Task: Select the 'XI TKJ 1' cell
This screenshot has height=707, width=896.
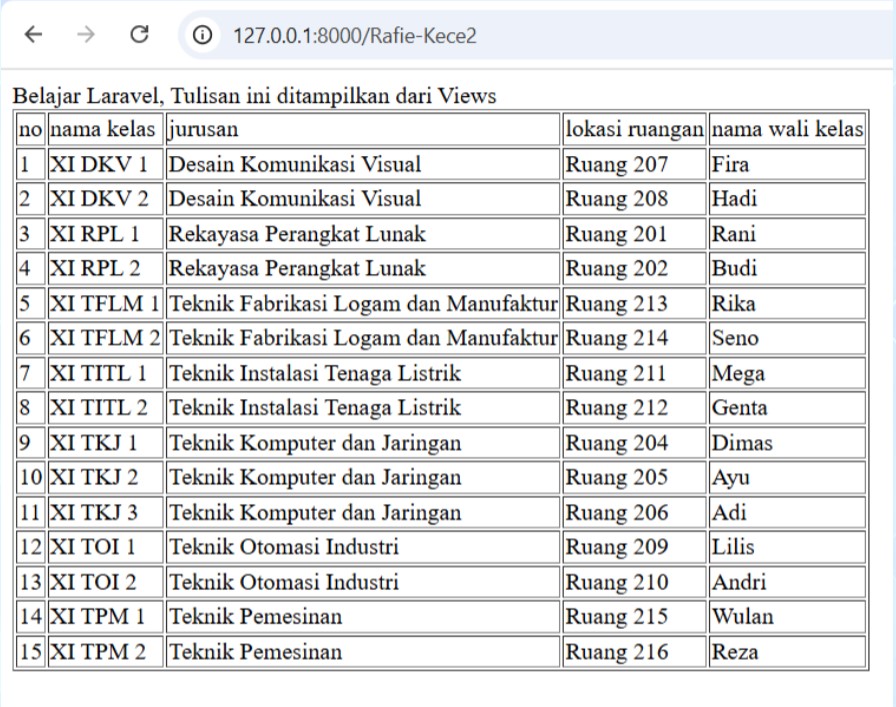Action: [x=105, y=443]
